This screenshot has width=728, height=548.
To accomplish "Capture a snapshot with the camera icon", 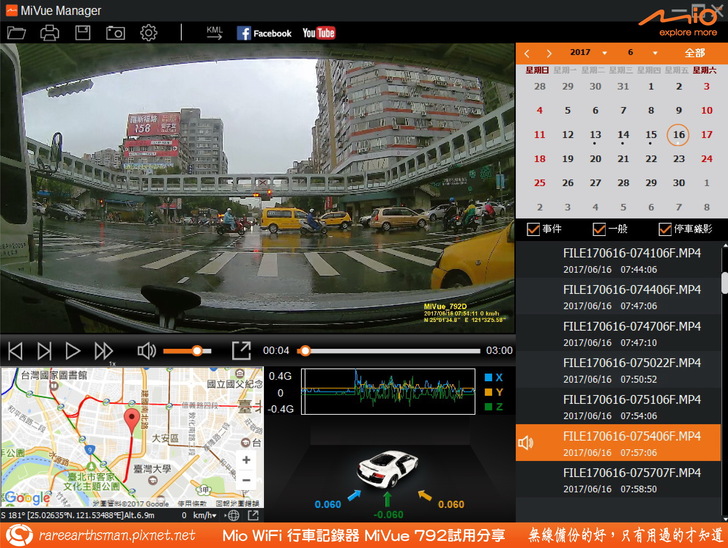I will [x=116, y=33].
